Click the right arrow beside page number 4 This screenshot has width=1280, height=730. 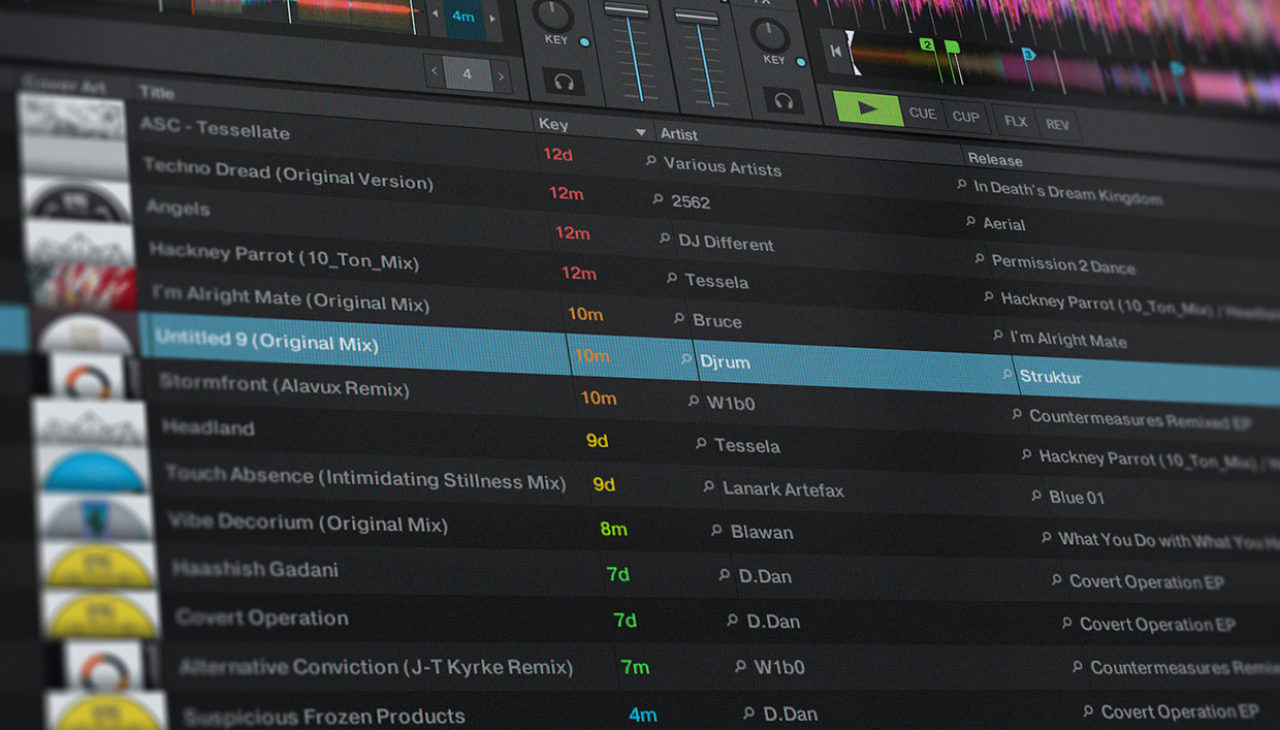point(499,75)
